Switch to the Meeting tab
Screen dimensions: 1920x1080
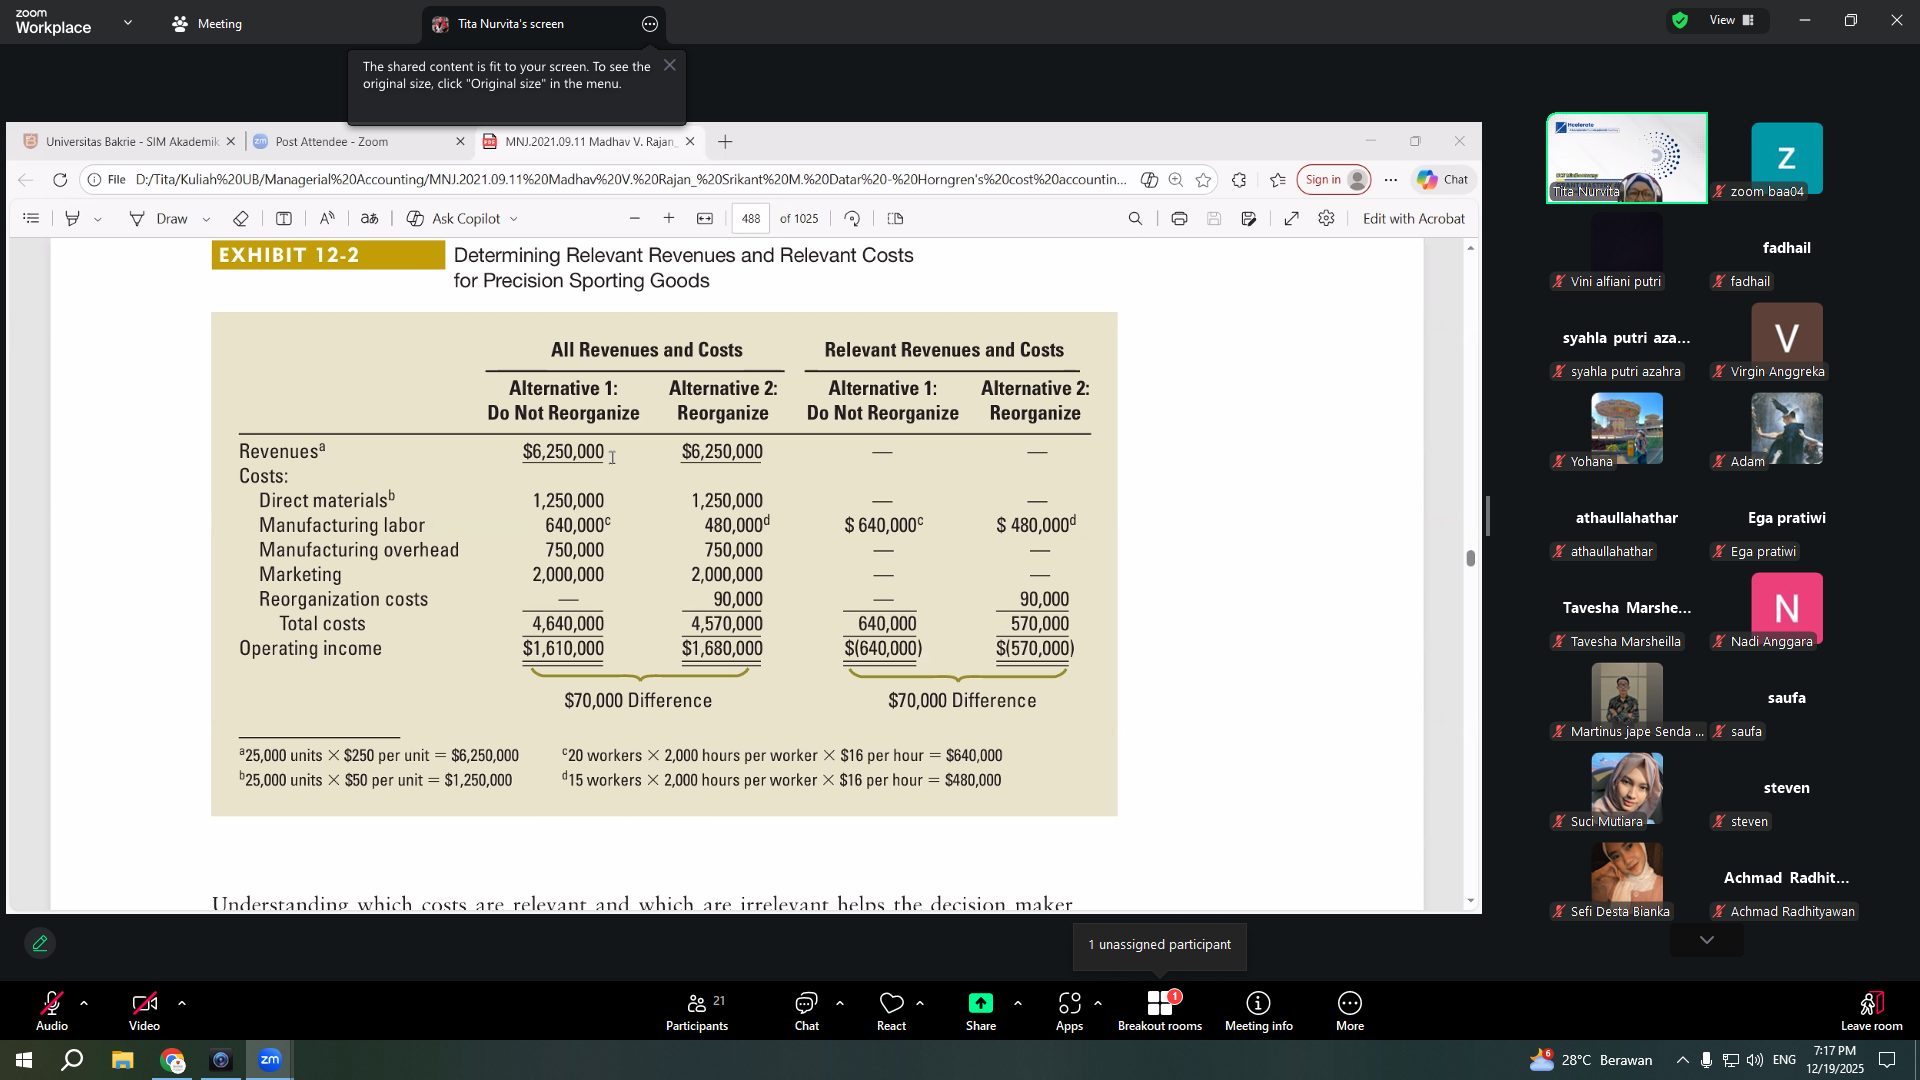click(x=207, y=23)
